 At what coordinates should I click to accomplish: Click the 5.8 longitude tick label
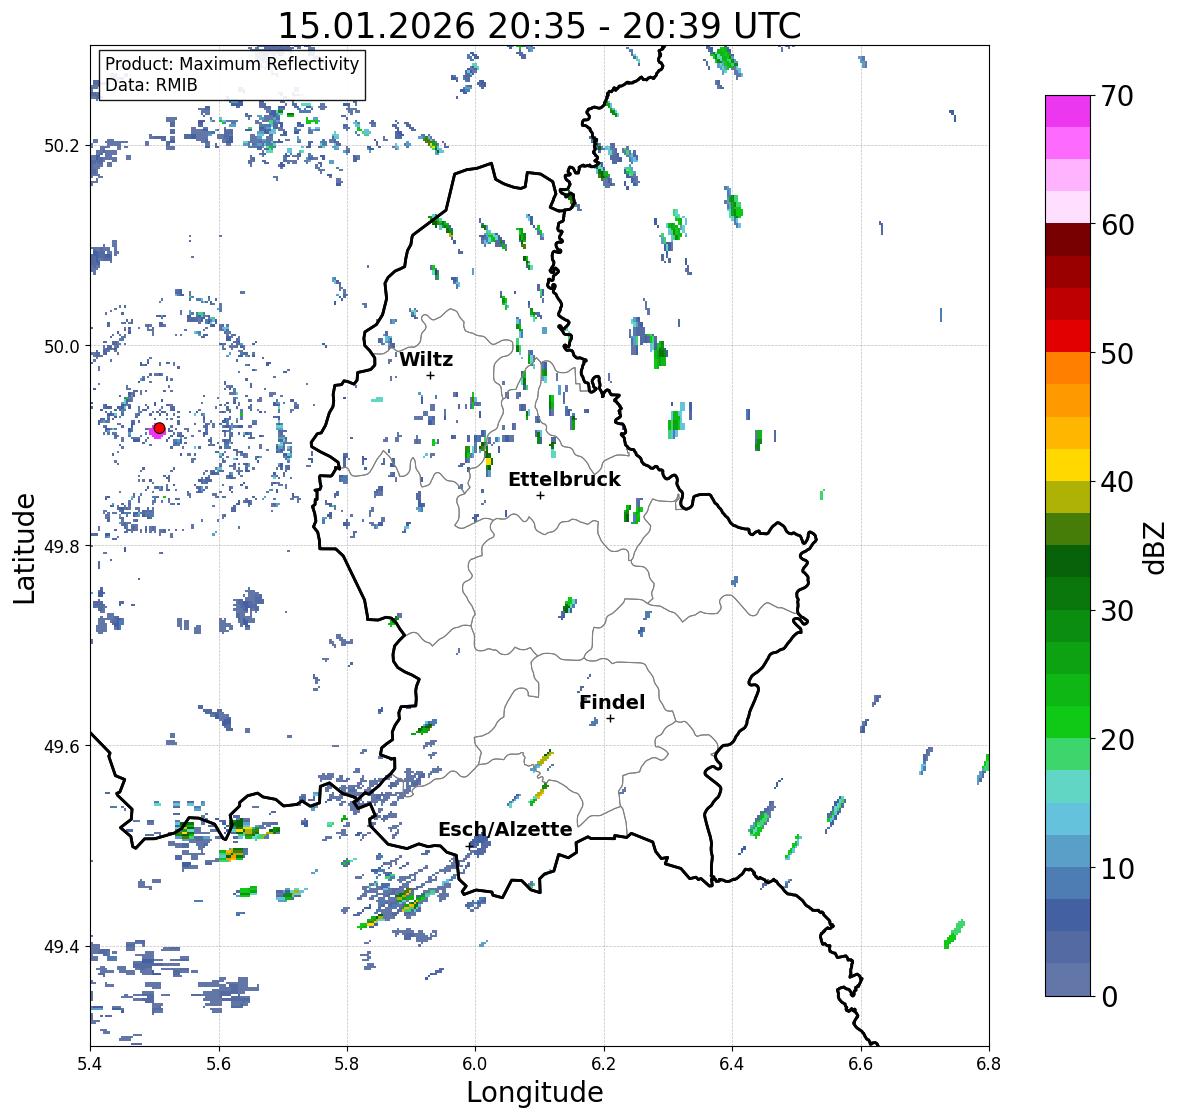click(x=347, y=1064)
